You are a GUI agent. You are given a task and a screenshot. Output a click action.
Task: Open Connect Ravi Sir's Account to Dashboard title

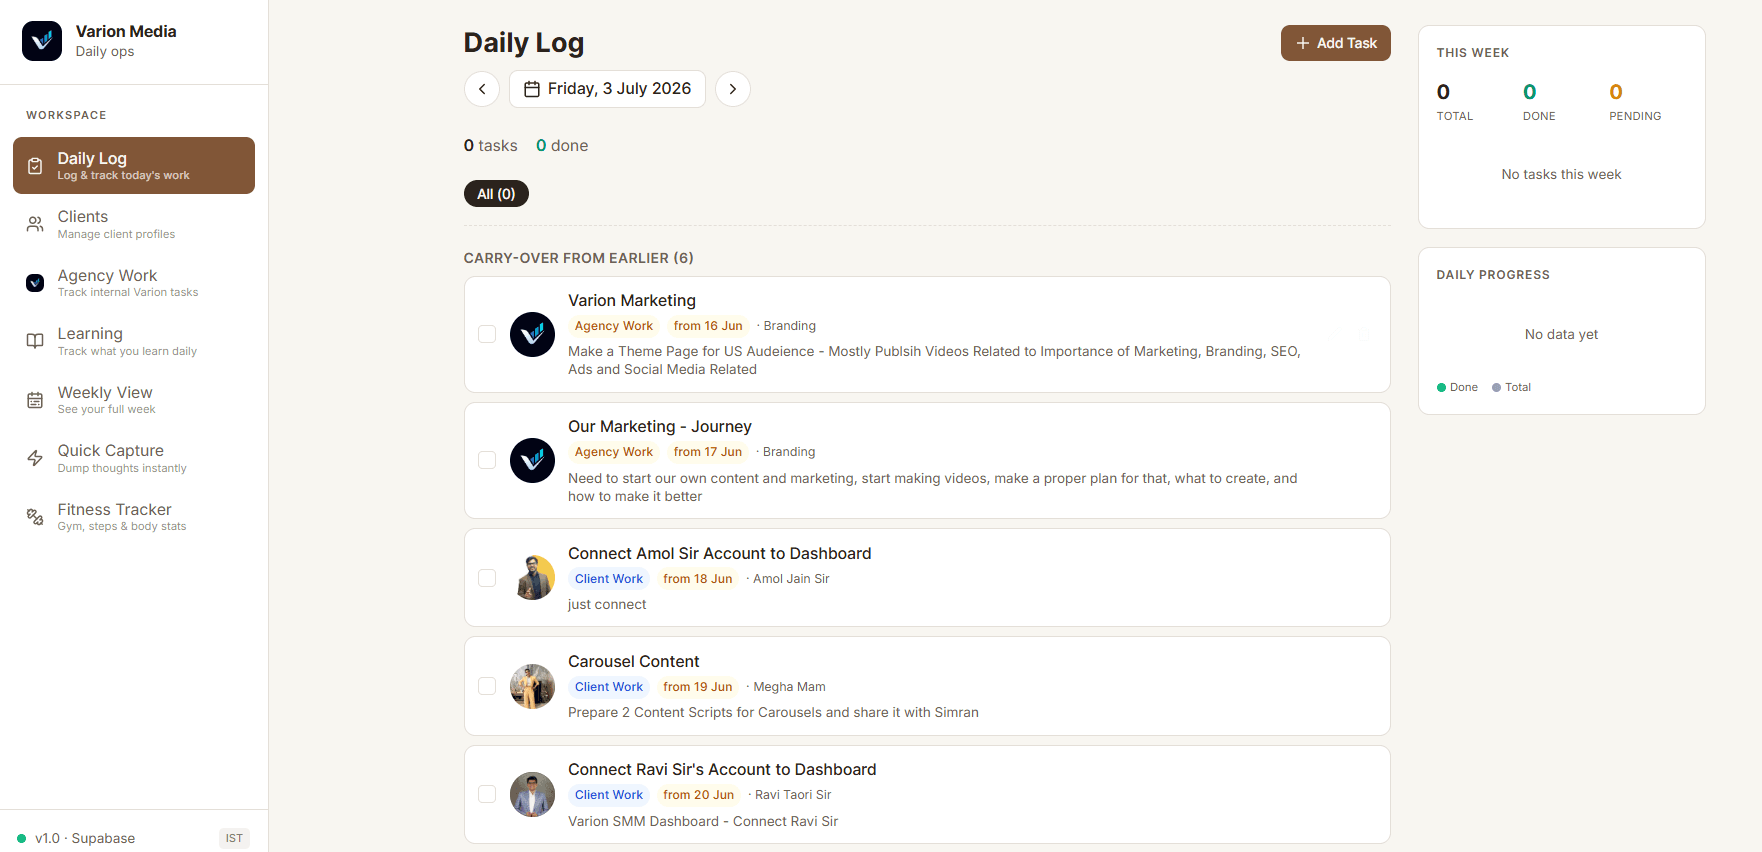point(722,769)
